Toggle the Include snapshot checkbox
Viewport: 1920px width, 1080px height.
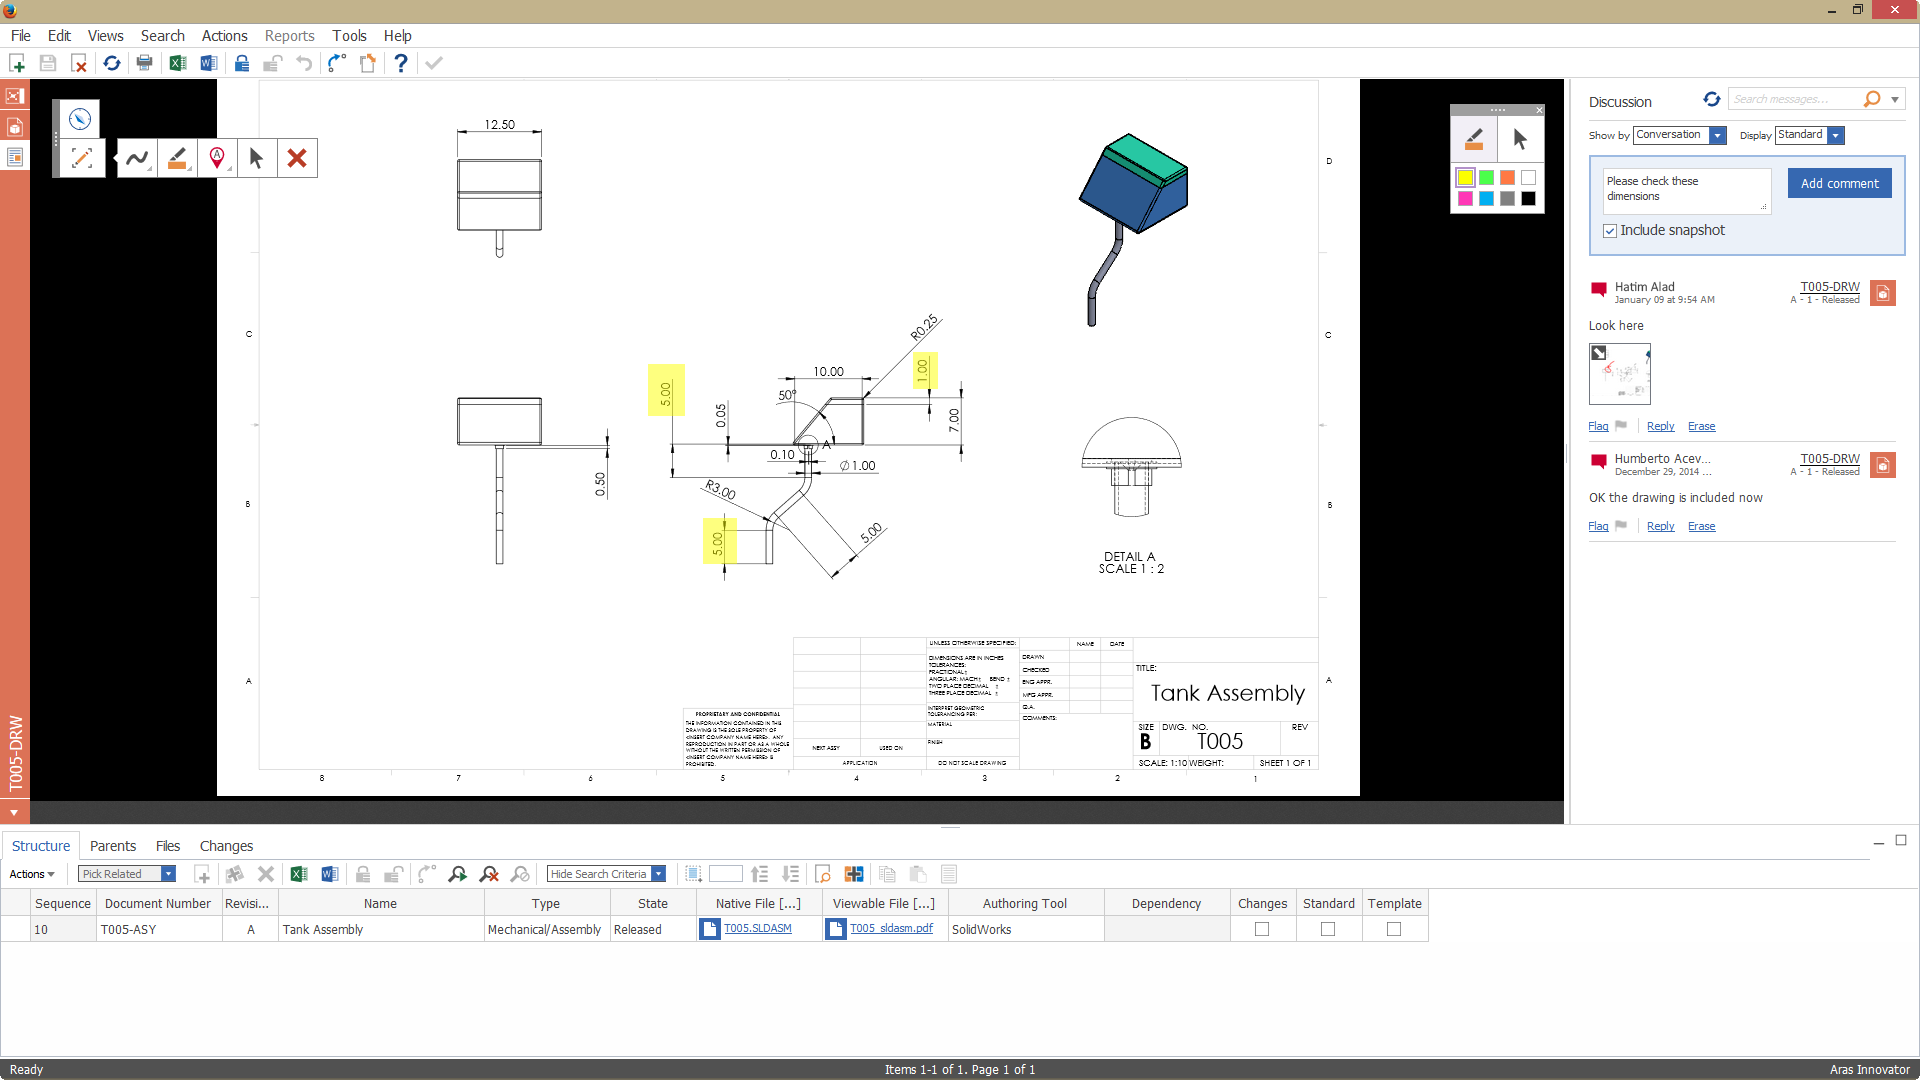[x=1610, y=231]
